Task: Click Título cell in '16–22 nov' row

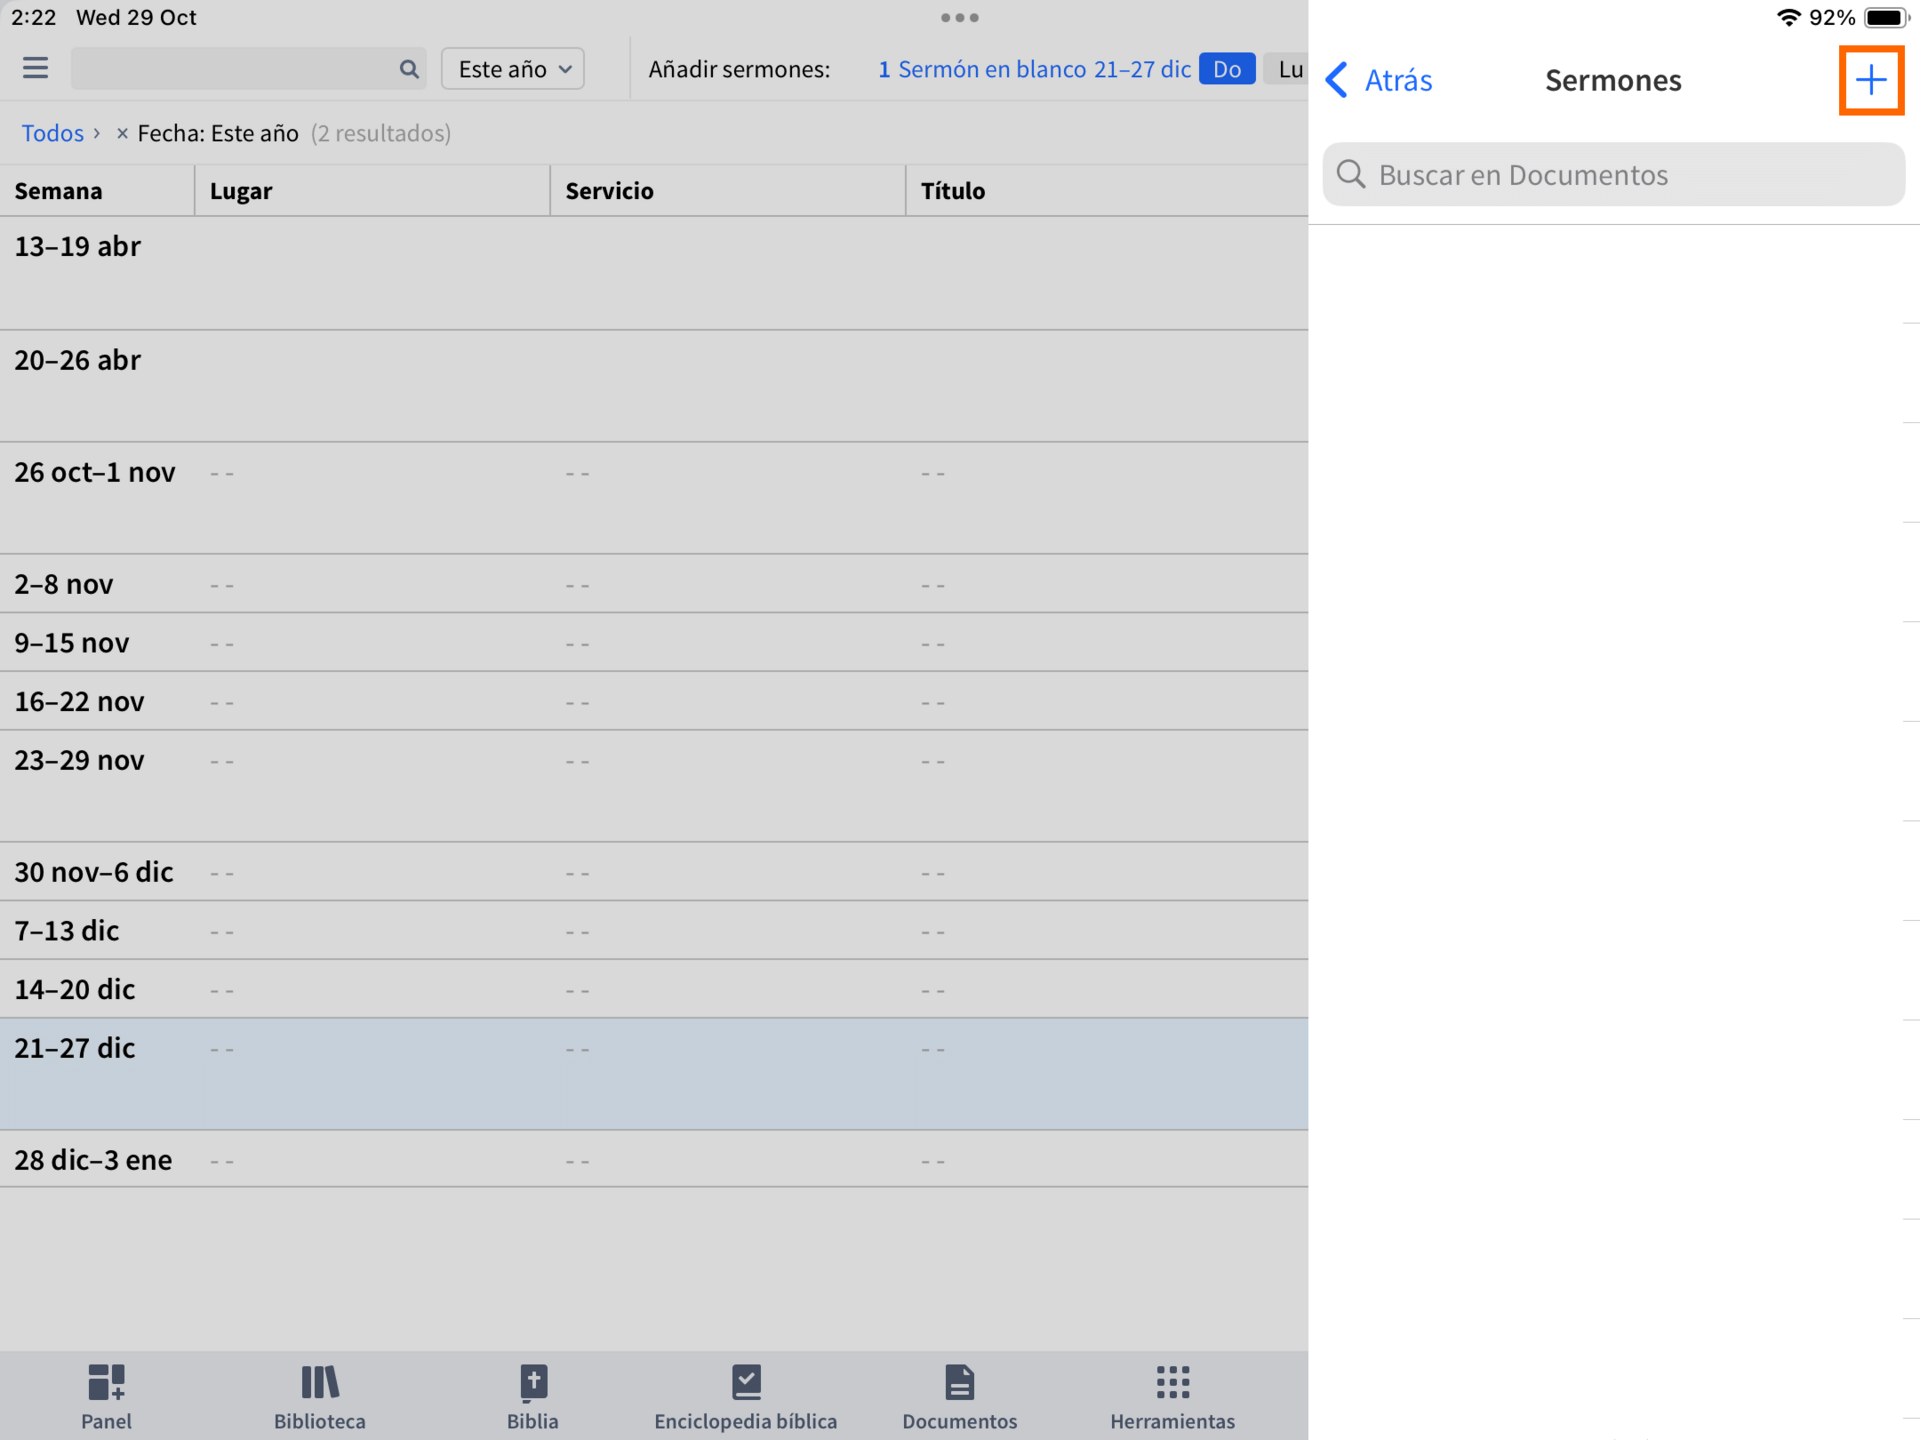Action: (1107, 702)
